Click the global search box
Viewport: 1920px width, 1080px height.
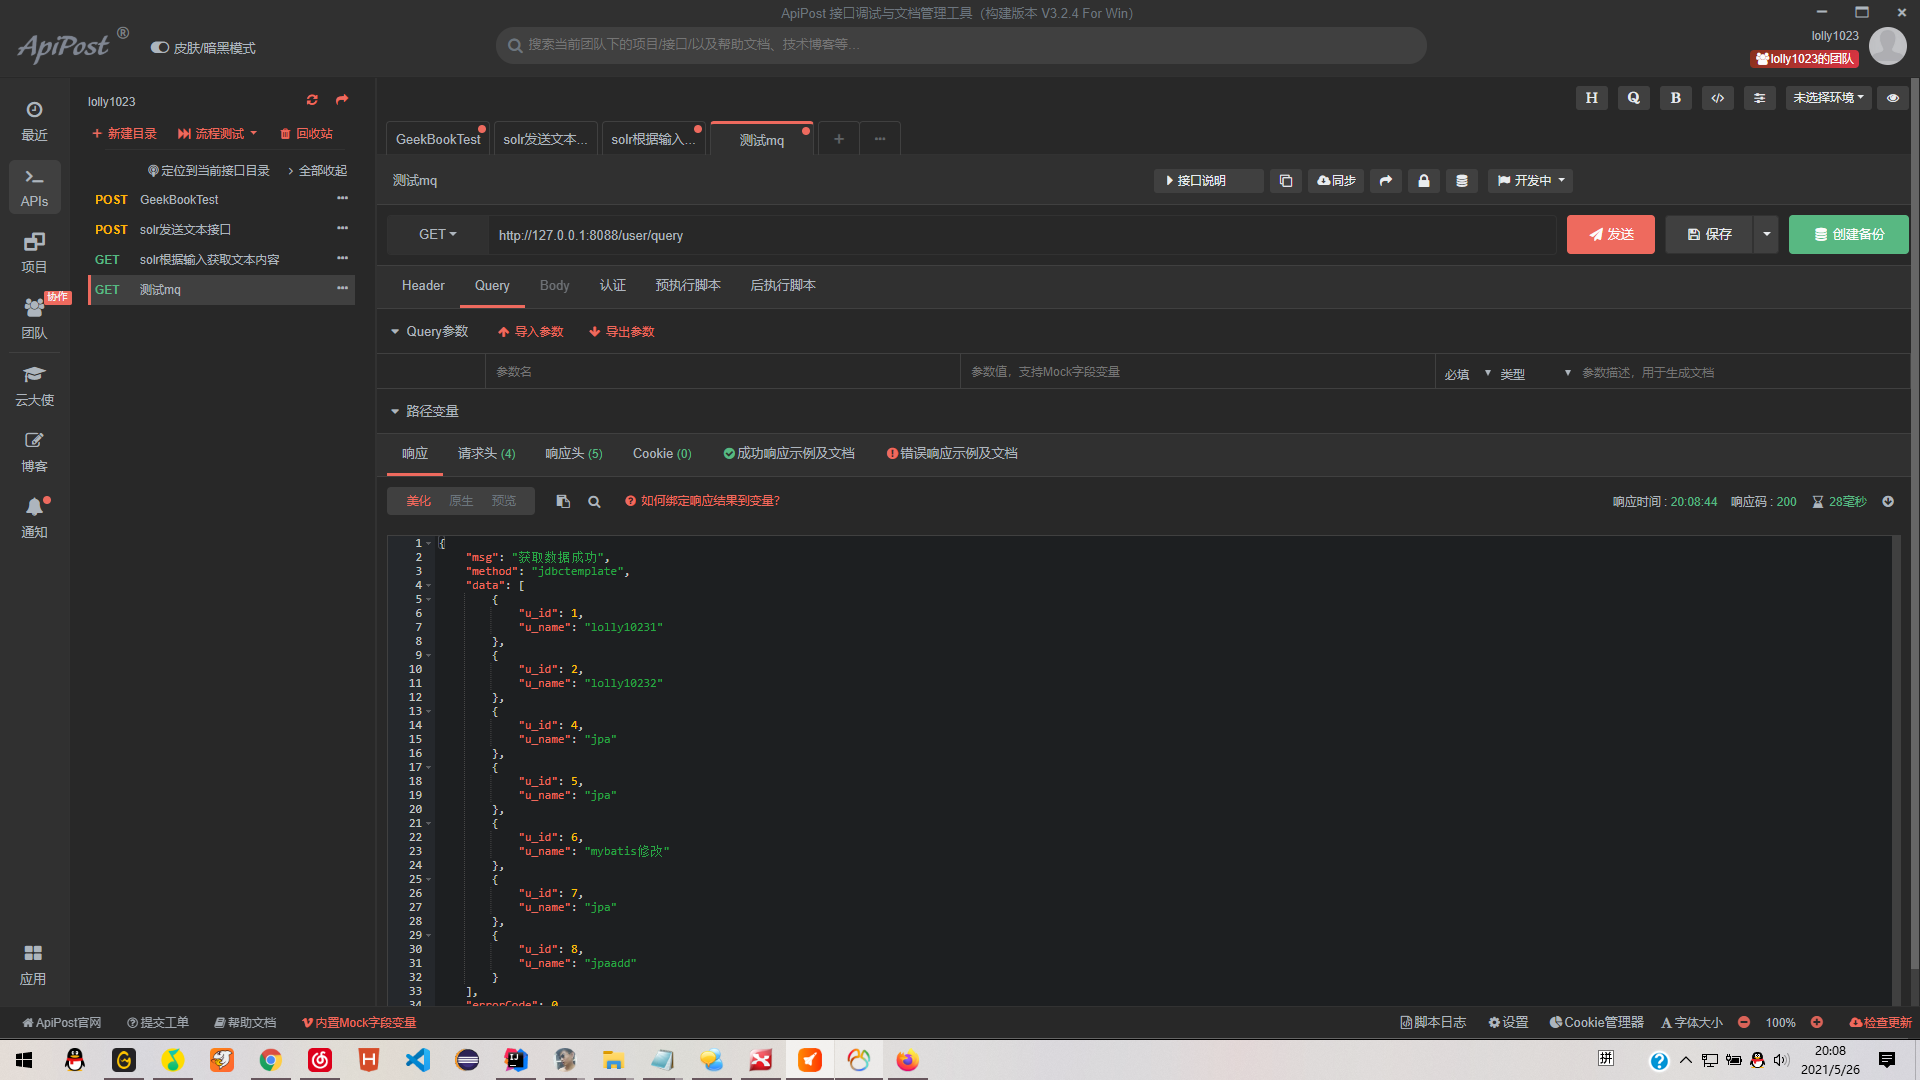961,45
